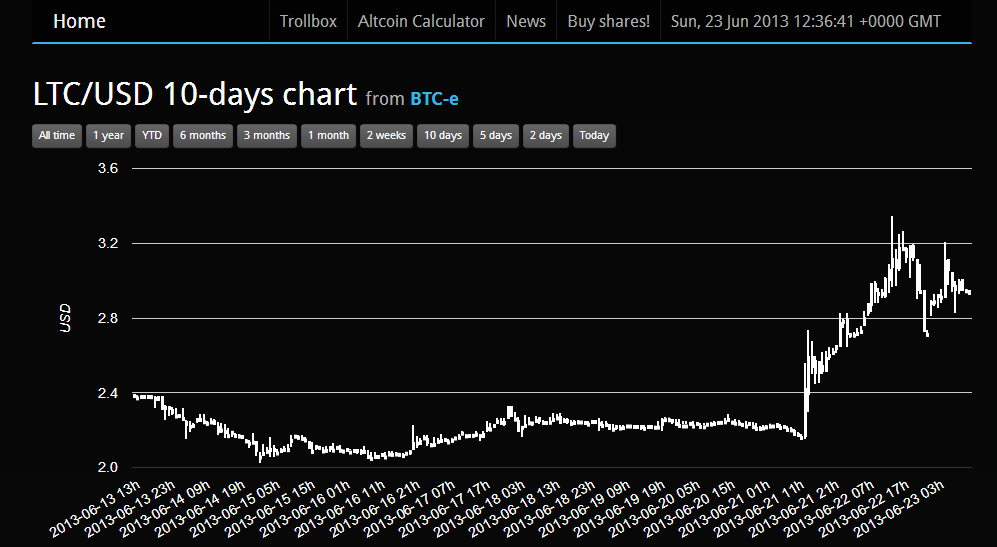Open the Altcoin Calculator

(421, 21)
